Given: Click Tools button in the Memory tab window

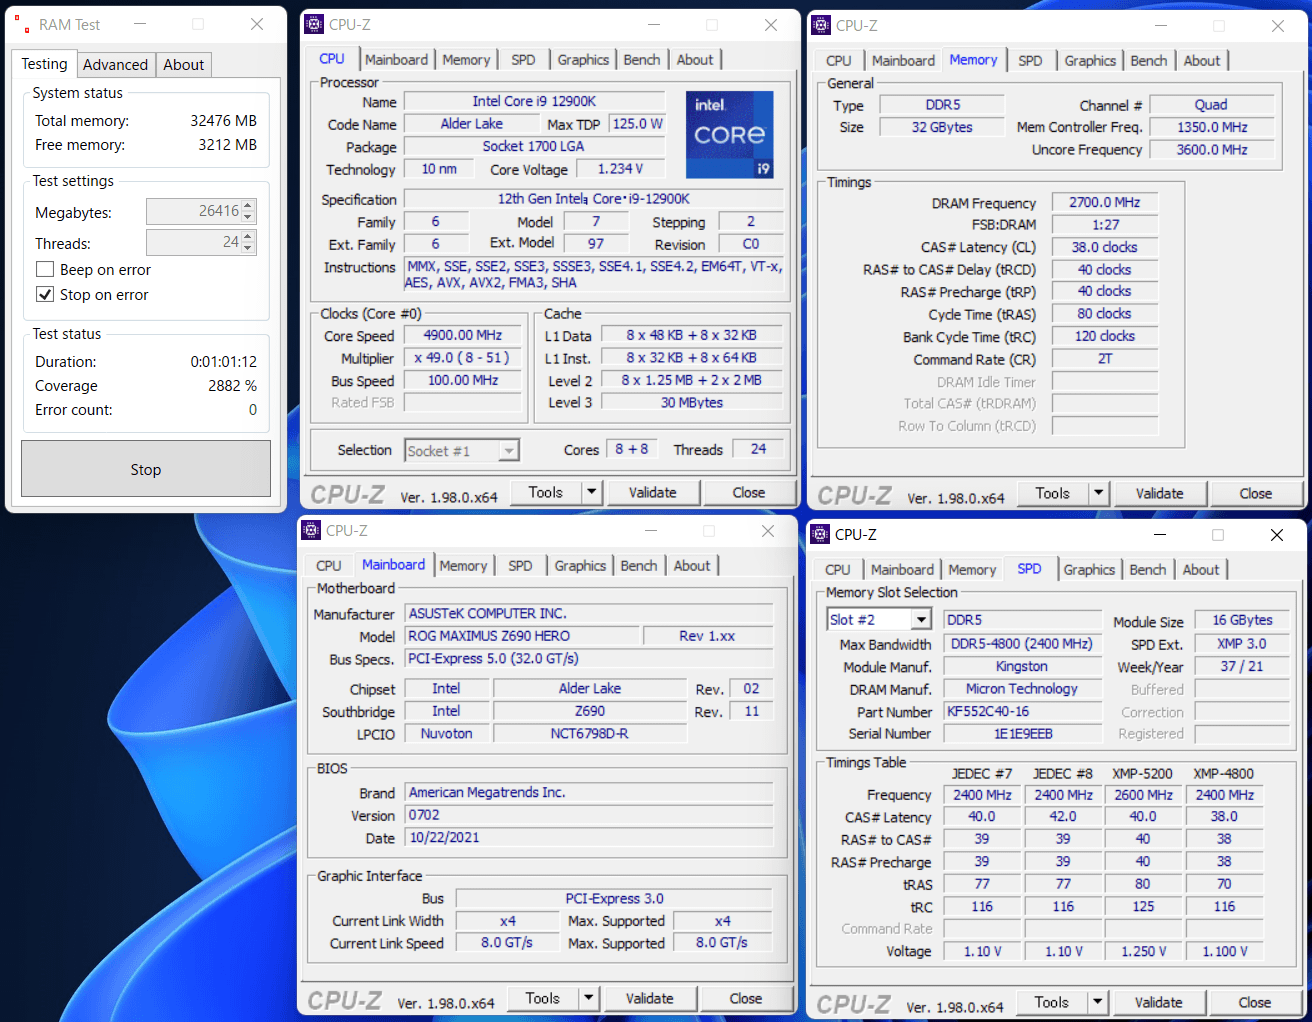Looking at the screenshot, I should 1053,493.
